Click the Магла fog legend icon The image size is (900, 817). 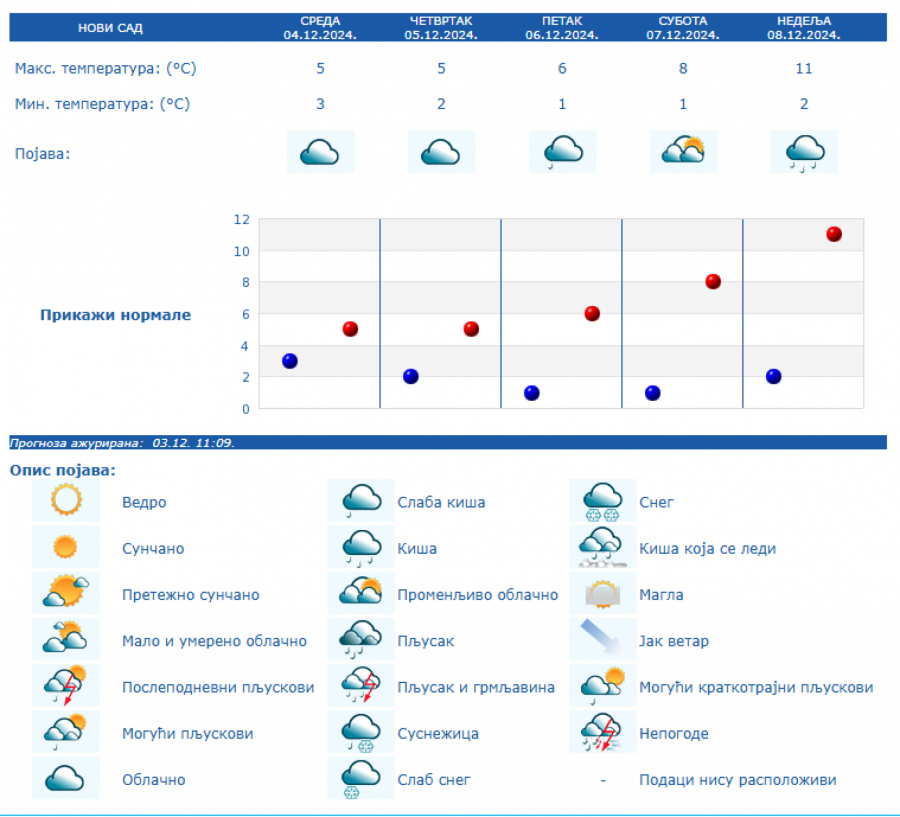[x=603, y=594]
